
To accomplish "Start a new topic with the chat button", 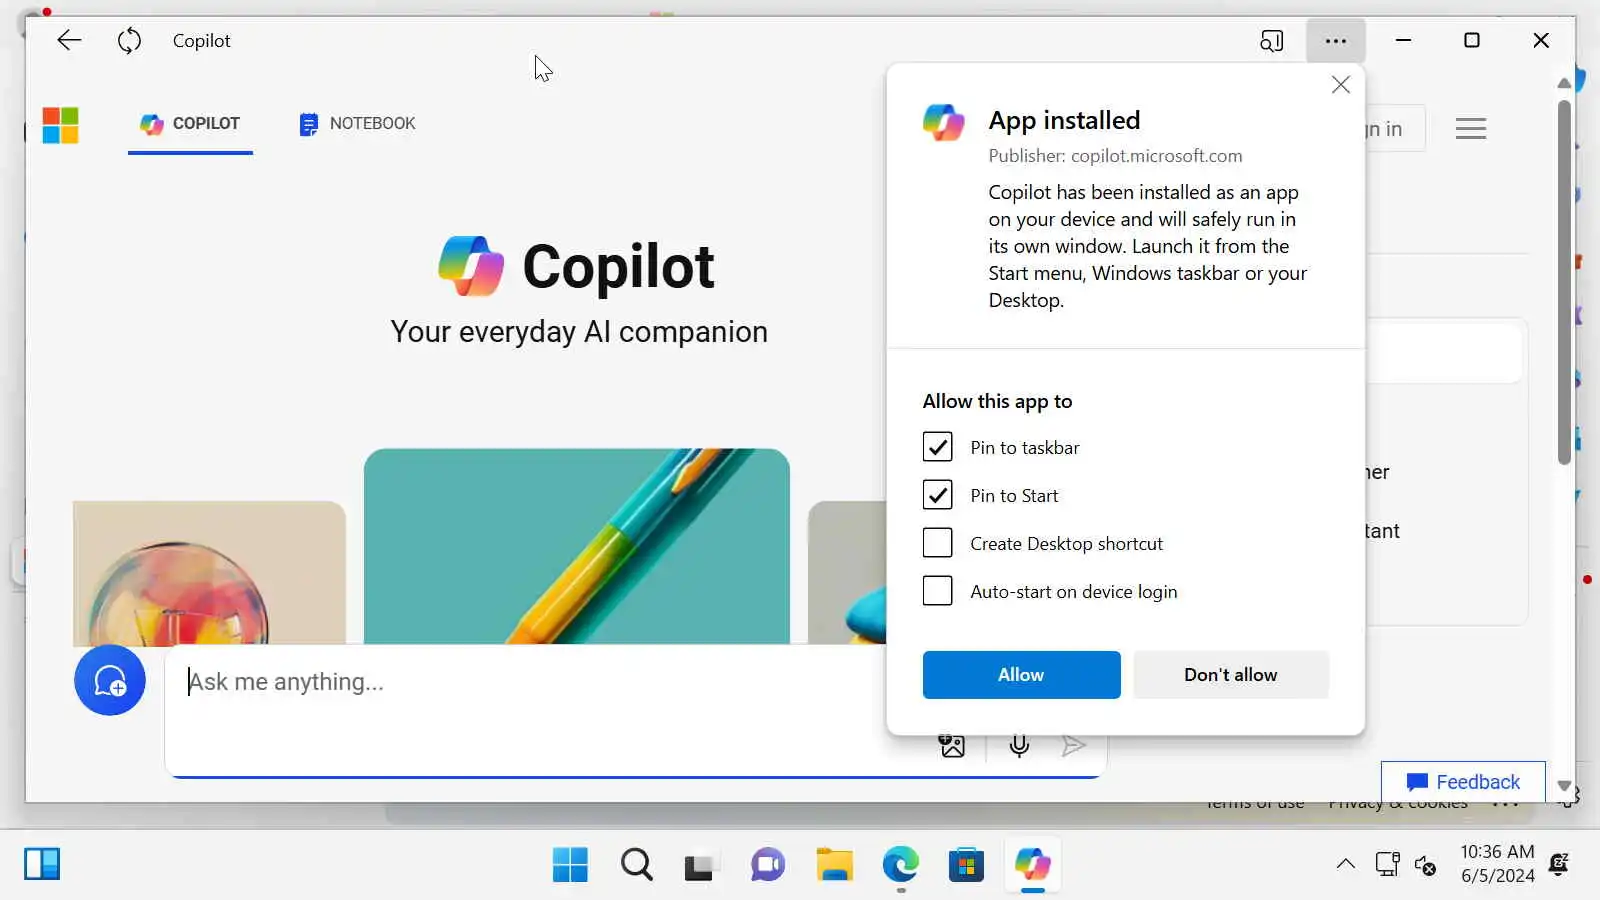I will click(110, 680).
